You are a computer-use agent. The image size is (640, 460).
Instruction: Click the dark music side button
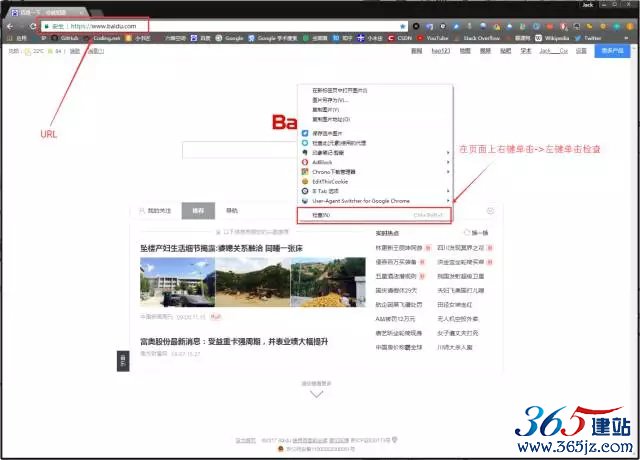point(123,361)
